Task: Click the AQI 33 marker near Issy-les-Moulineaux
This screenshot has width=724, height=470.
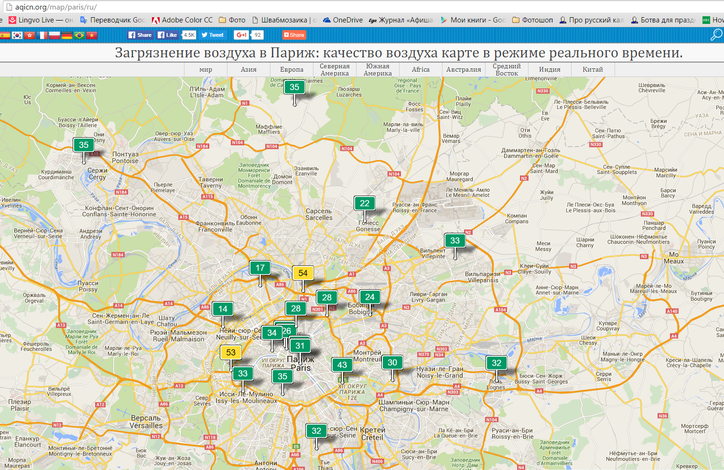Action: coord(243,373)
